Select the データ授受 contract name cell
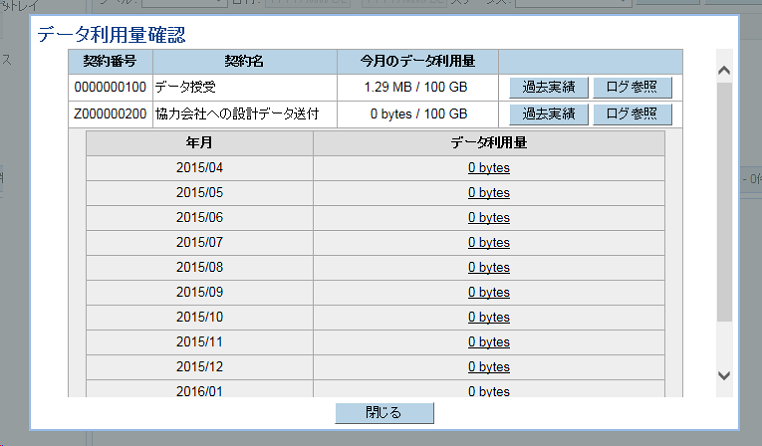The width and height of the screenshot is (762, 446). pos(244,88)
